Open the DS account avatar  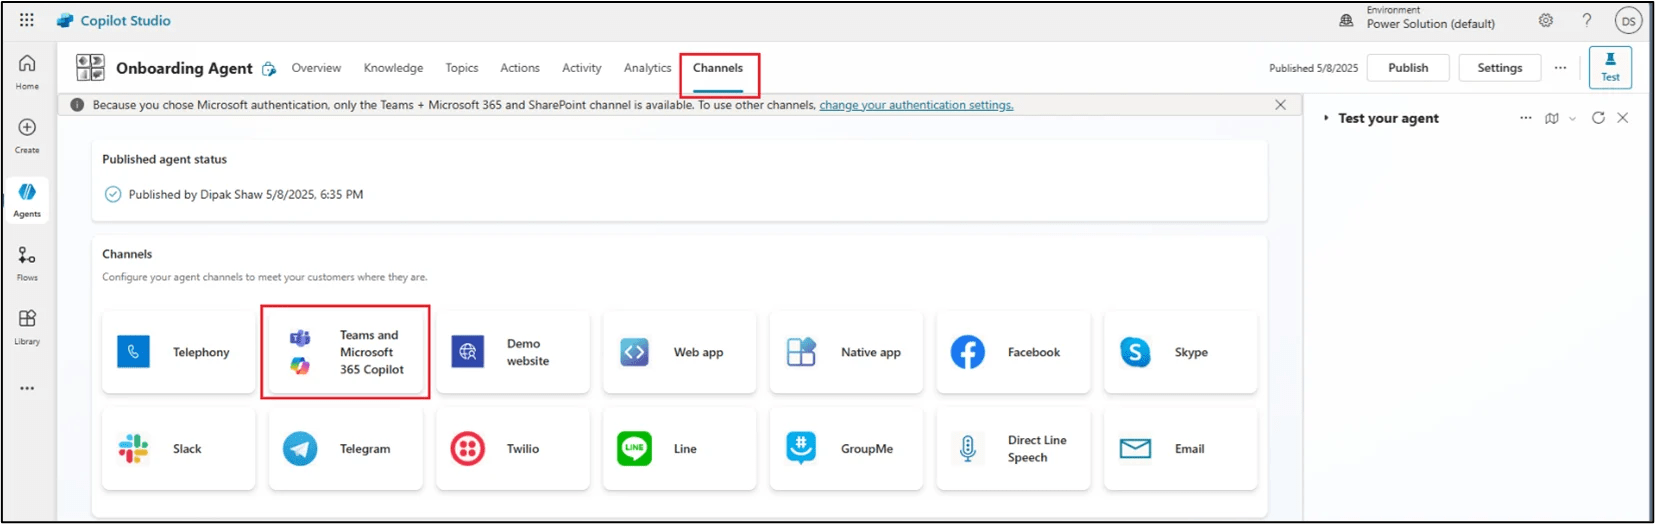(1629, 21)
